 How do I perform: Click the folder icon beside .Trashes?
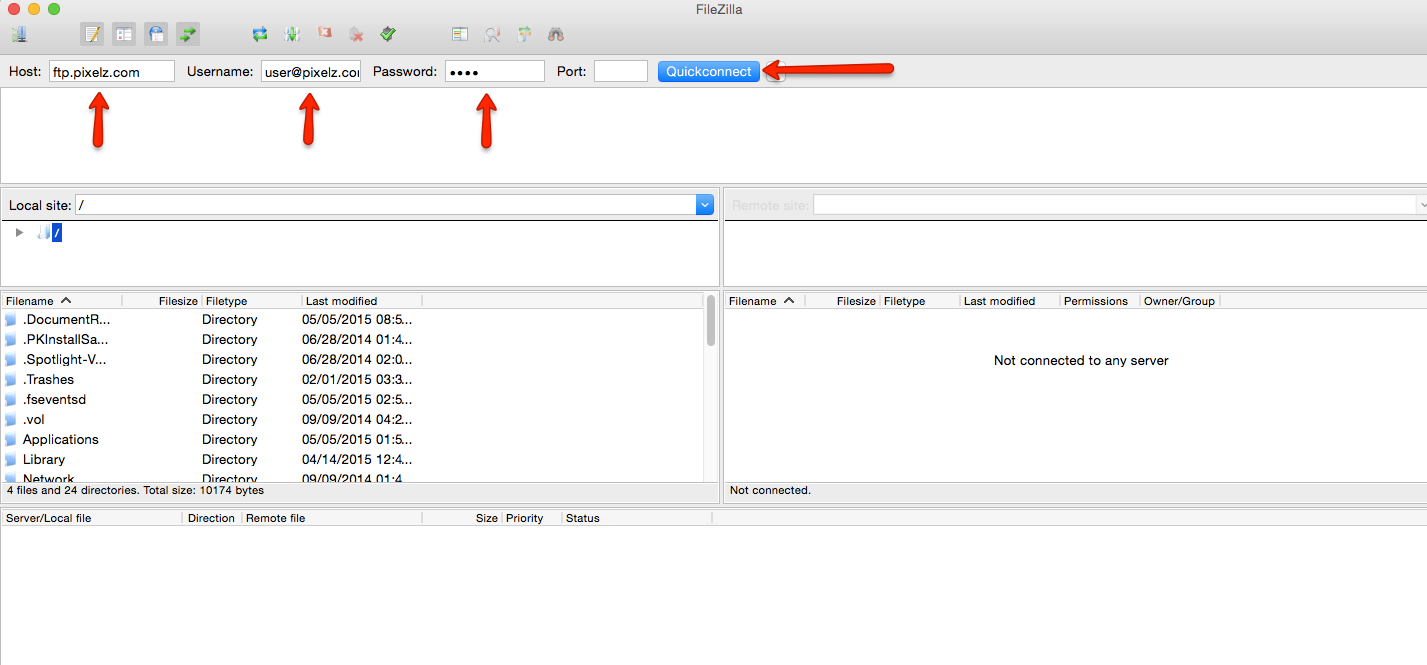pos(11,380)
